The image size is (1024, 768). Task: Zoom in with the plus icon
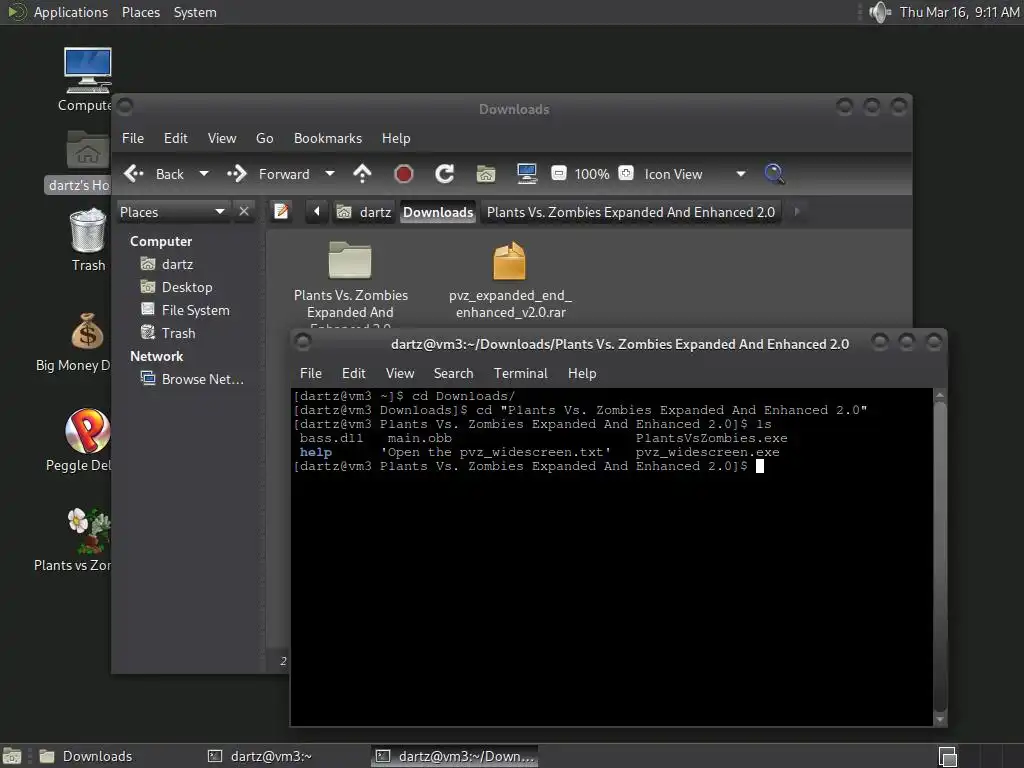tap(626, 173)
